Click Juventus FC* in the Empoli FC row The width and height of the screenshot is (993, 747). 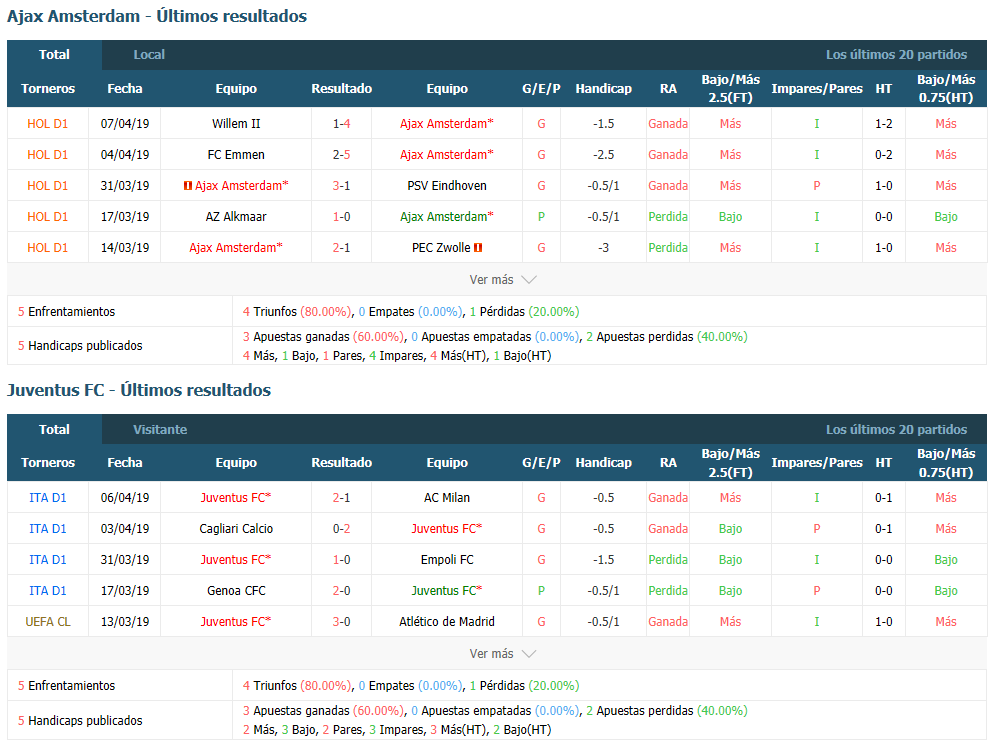[236, 560]
